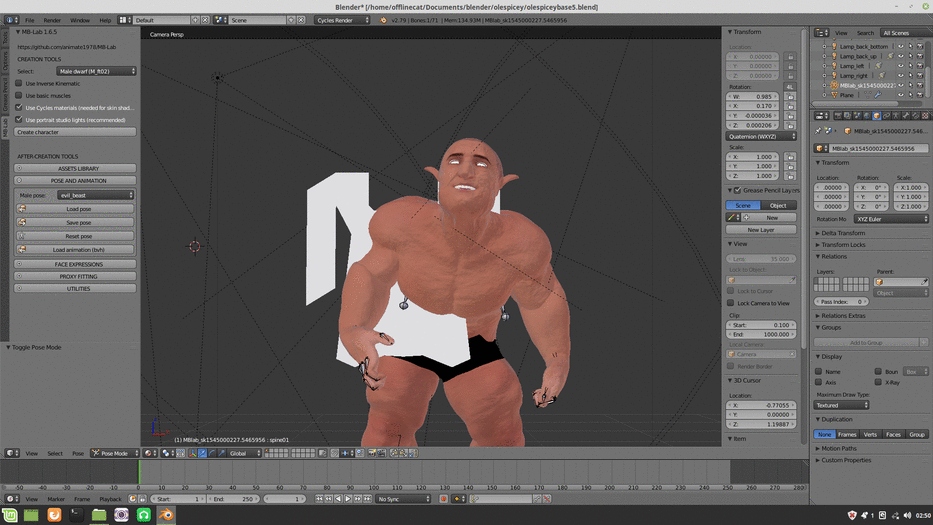This screenshot has width=933, height=525.
Task: Open the Window menu
Action: click(x=80, y=20)
